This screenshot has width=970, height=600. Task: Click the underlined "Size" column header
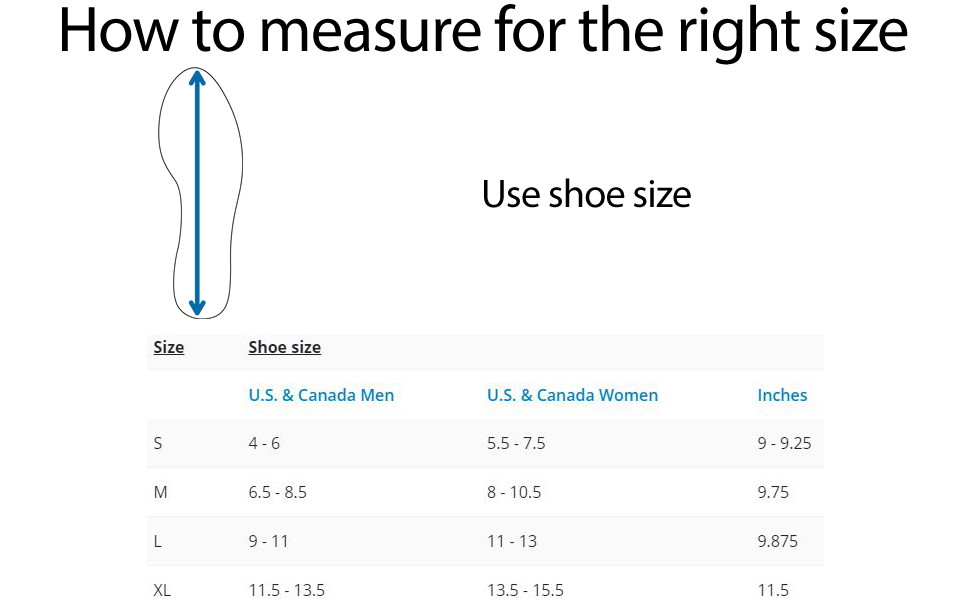[169, 348]
